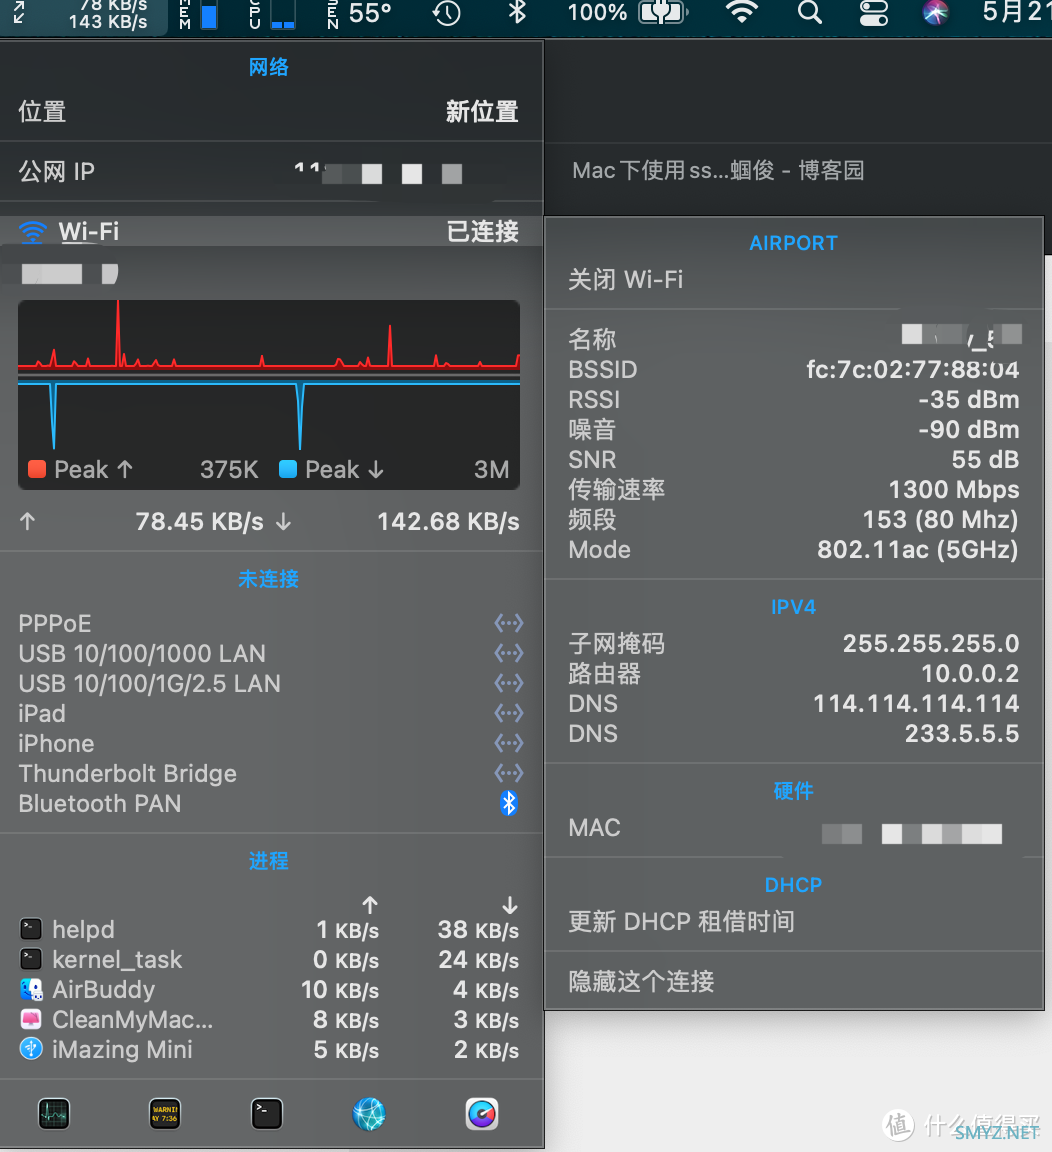Click 更新 DHCP 租借时间
Image resolution: width=1052 pixels, height=1152 pixels.
click(x=682, y=922)
